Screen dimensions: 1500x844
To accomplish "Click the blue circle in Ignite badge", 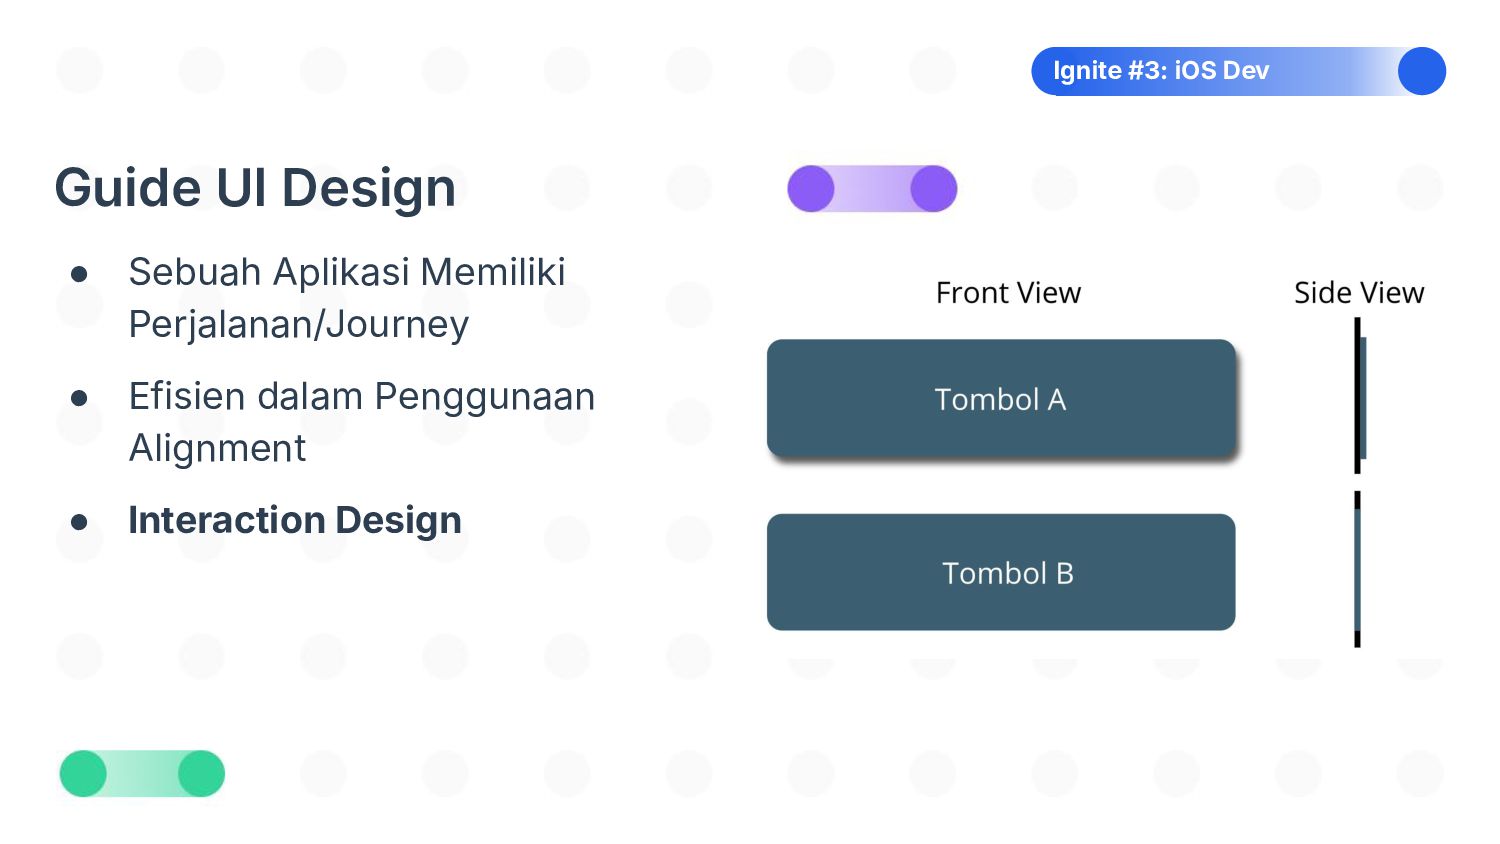I will (x=1422, y=71).
